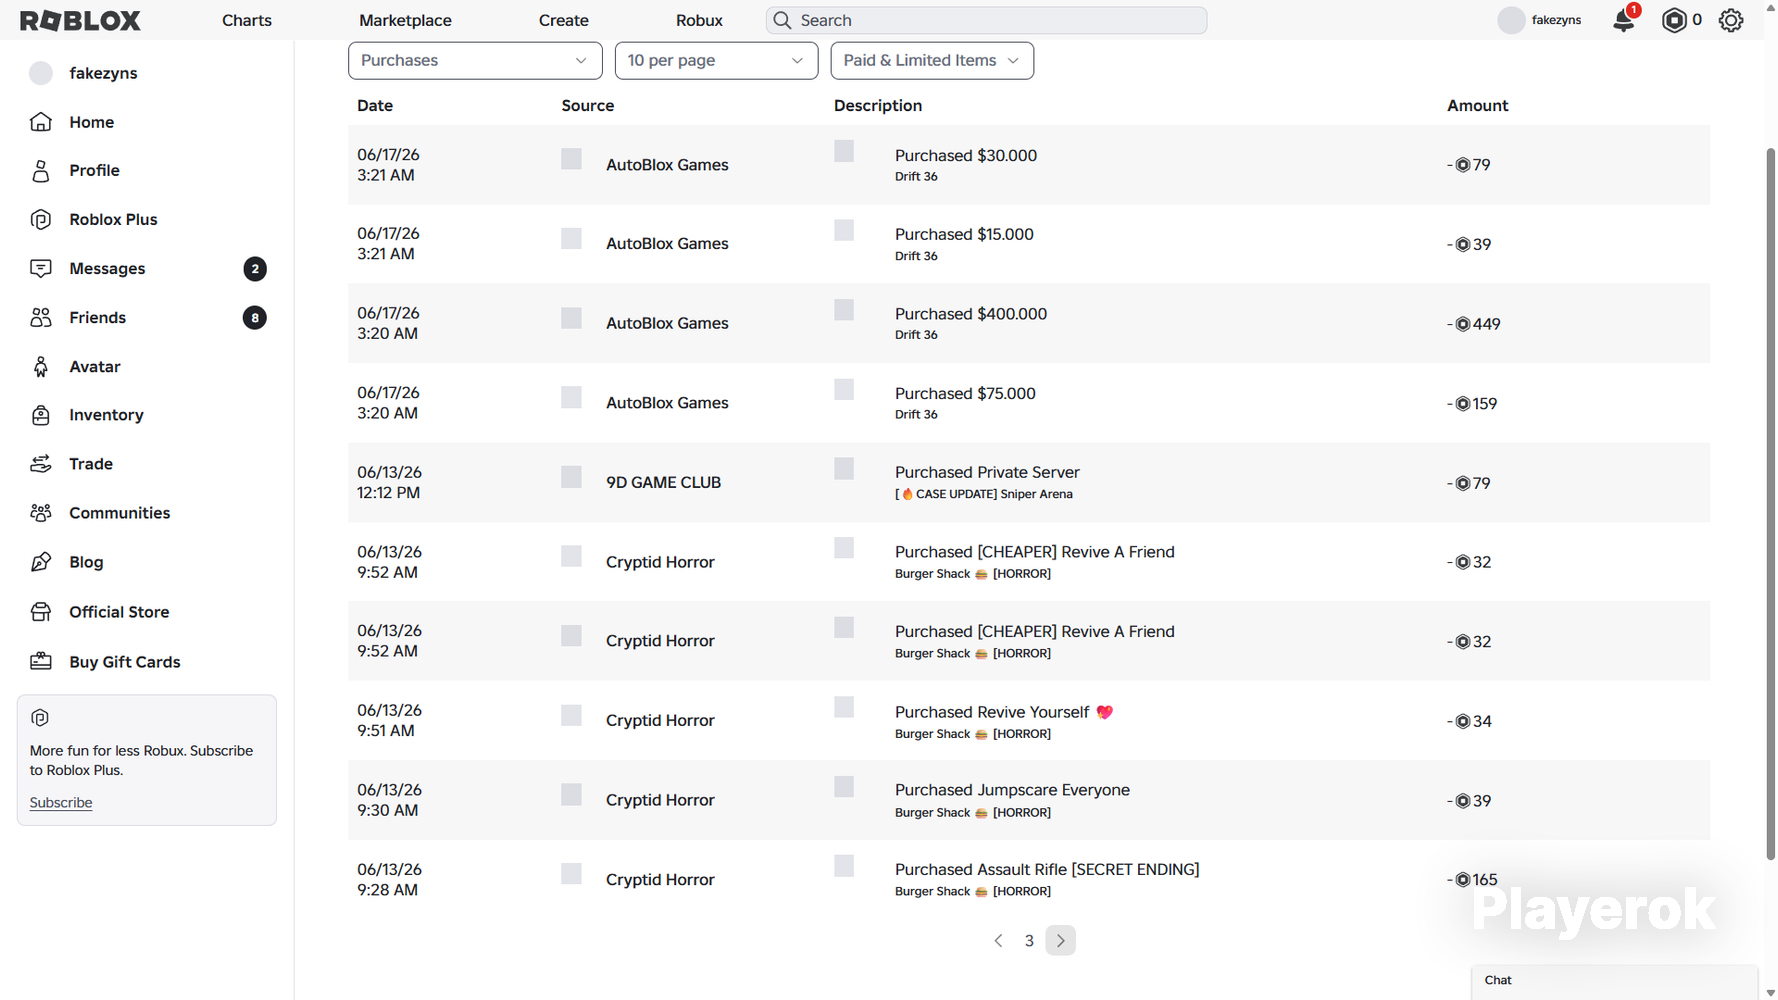Viewport: 1778px width, 1000px height.
Task: Click the Friends icon in sidebar
Action: [x=41, y=317]
